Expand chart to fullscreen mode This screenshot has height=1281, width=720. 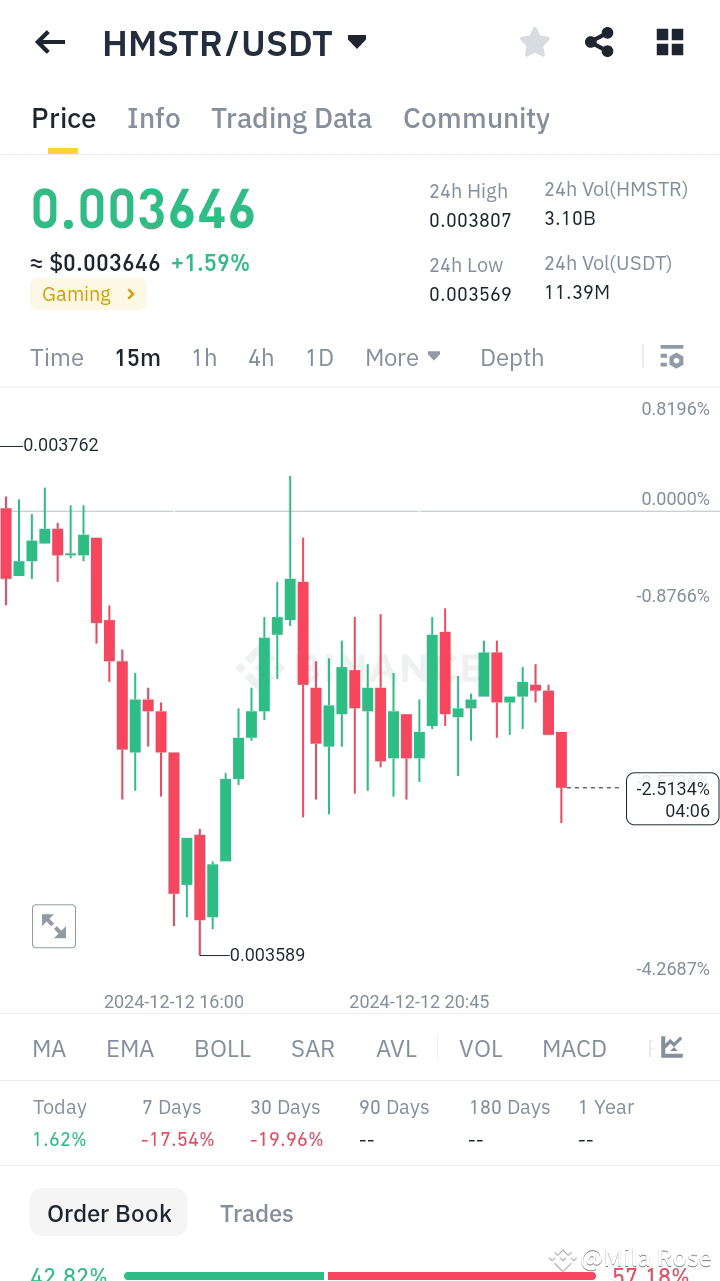[53, 925]
